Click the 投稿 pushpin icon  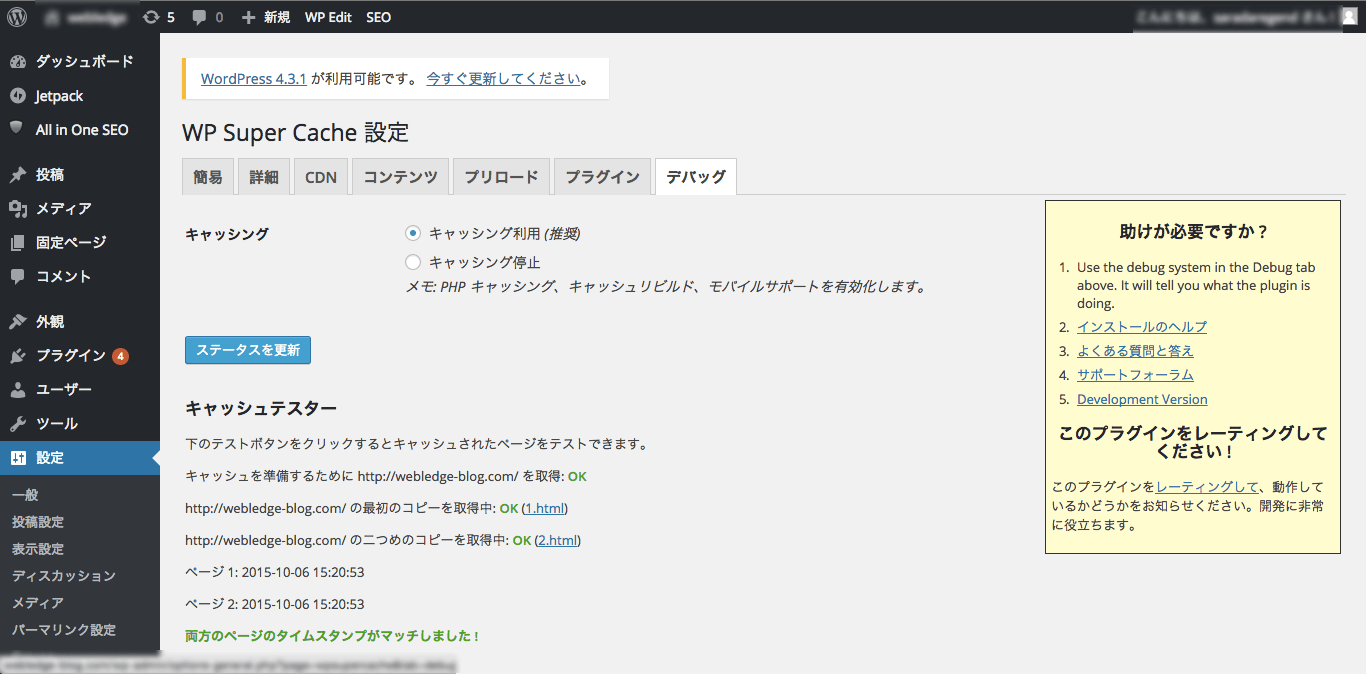(x=18, y=175)
